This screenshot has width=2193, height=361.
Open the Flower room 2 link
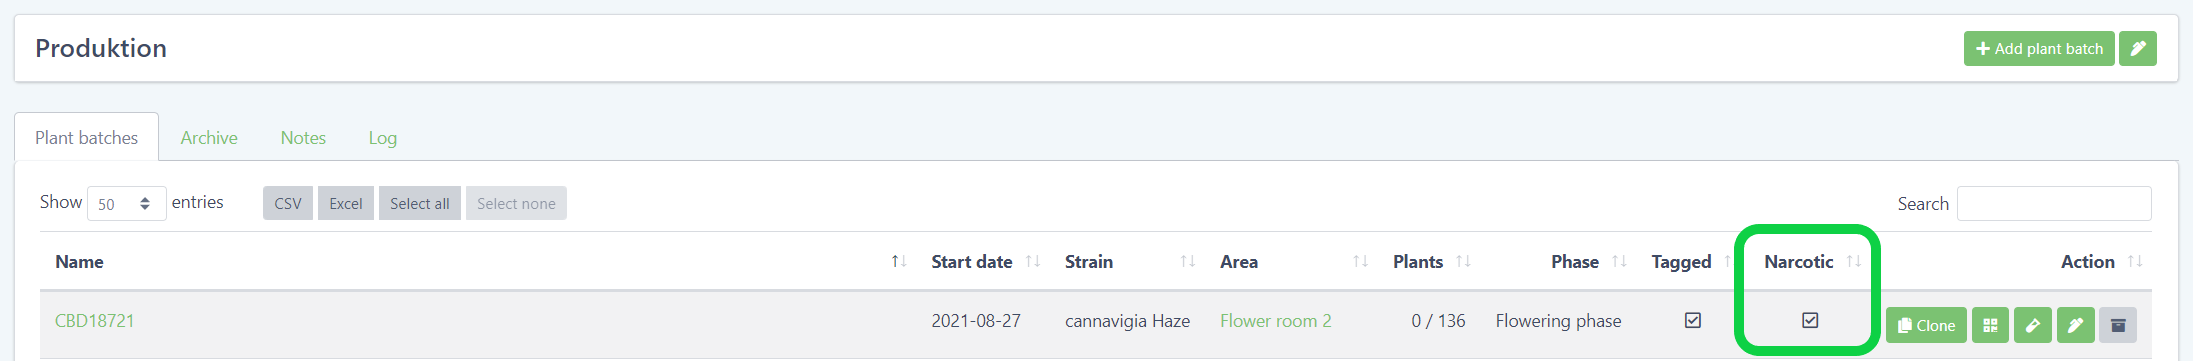pyautogui.click(x=1276, y=321)
